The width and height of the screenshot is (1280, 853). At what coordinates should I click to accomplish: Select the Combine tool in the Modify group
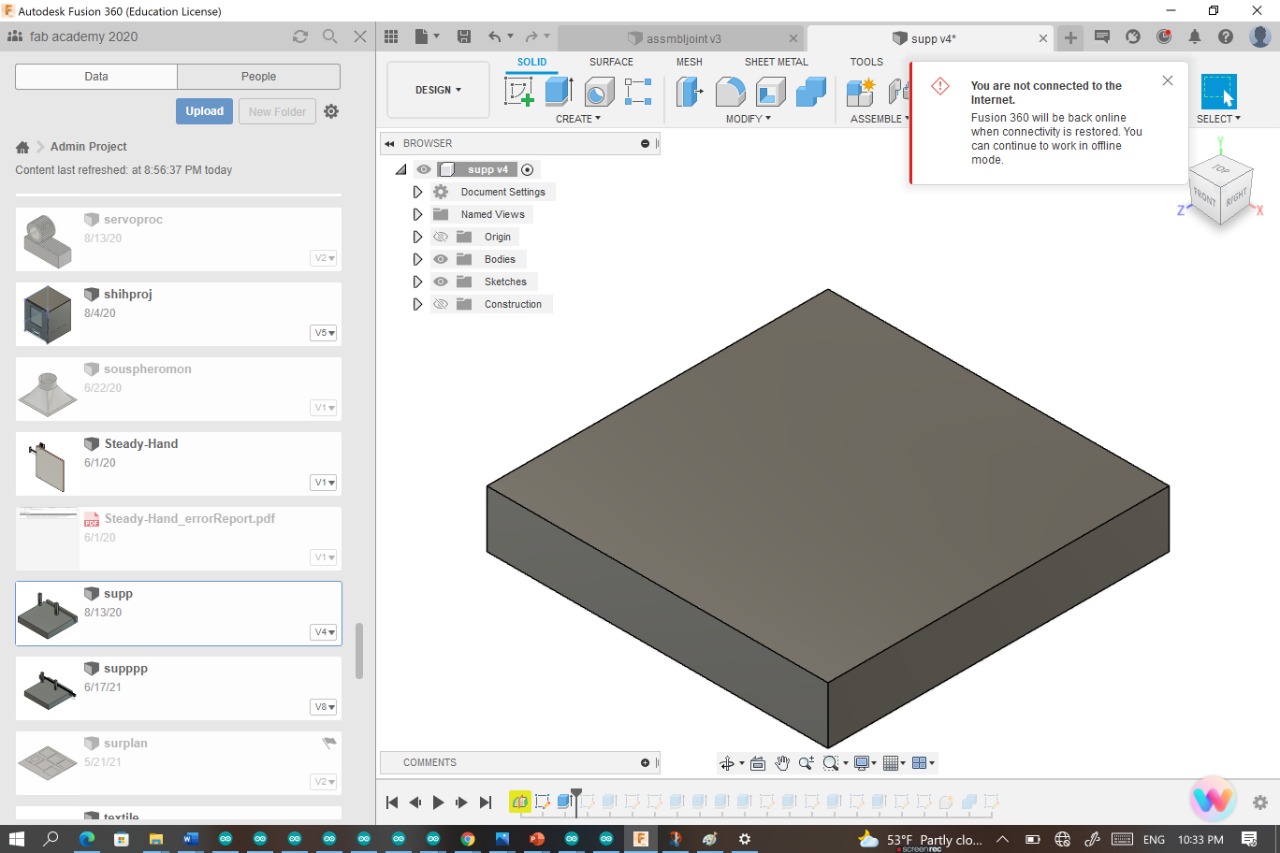pyautogui.click(x=810, y=92)
